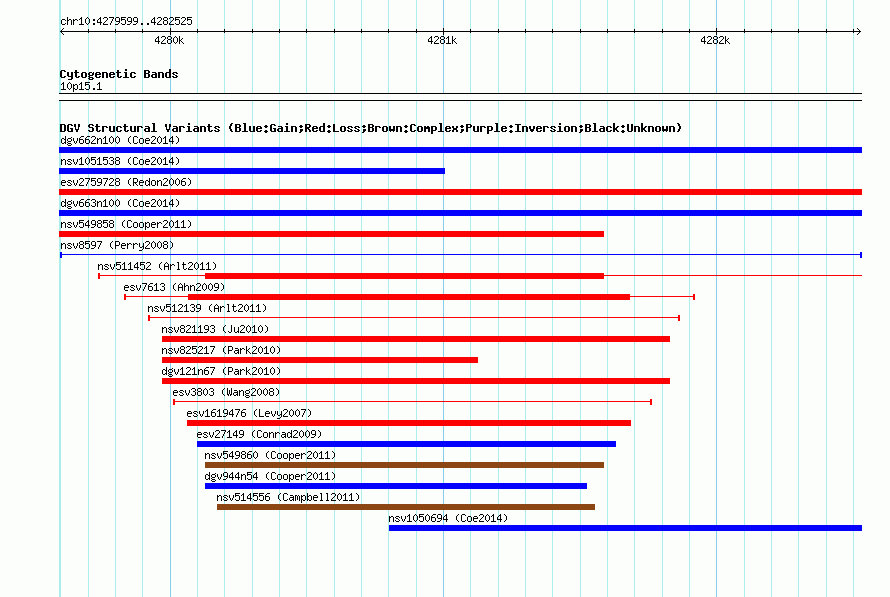Open nsv512139 (Arlt2011) label
This screenshot has height=597, width=890.
pyautogui.click(x=207, y=308)
